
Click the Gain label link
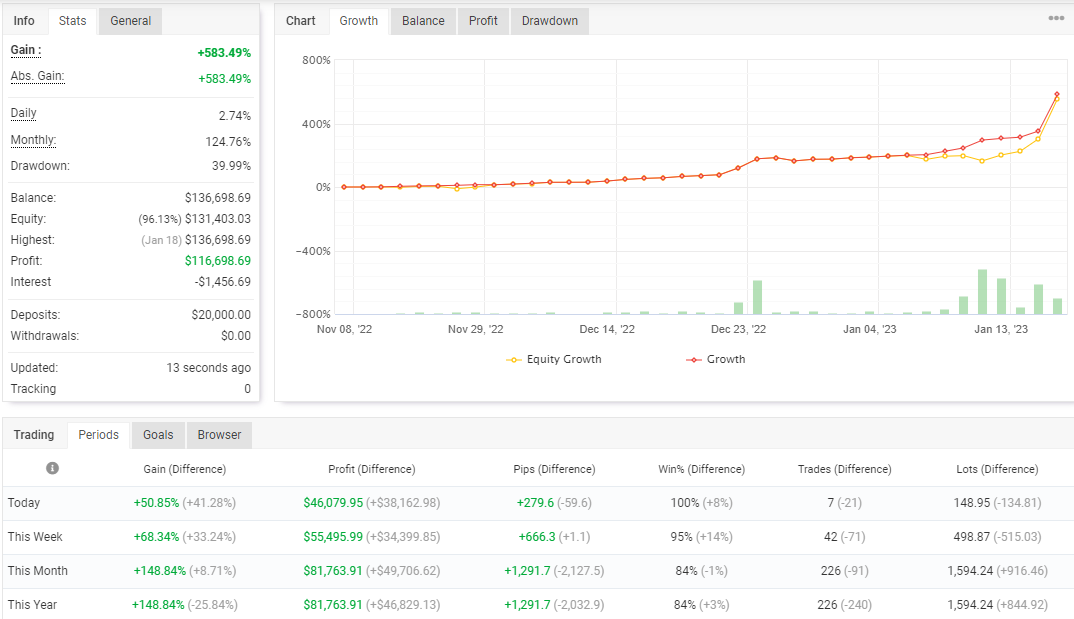[x=26, y=50]
